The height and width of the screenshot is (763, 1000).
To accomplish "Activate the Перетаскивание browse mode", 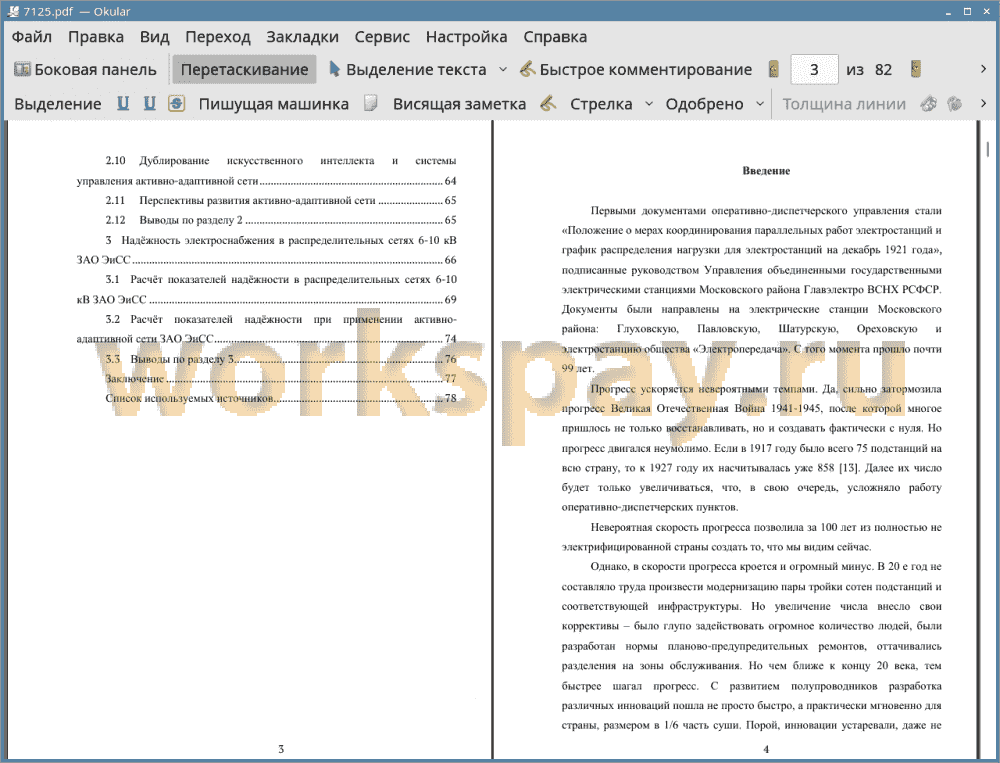I will 244,70.
